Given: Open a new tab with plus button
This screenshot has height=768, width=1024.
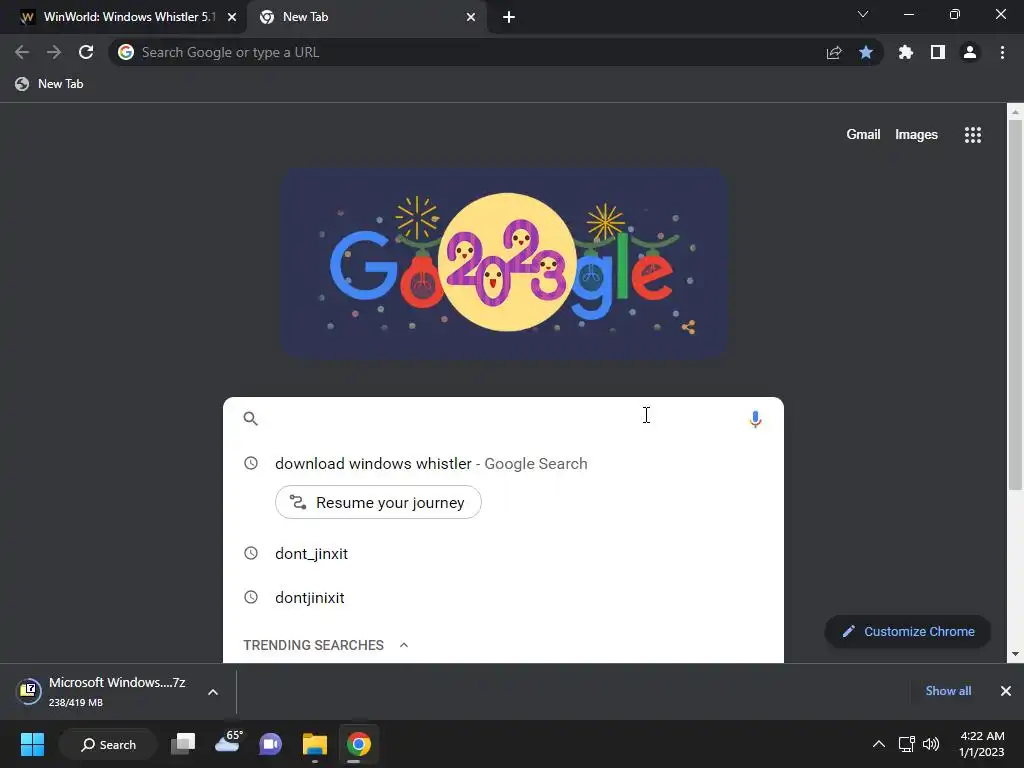Looking at the screenshot, I should [x=509, y=17].
